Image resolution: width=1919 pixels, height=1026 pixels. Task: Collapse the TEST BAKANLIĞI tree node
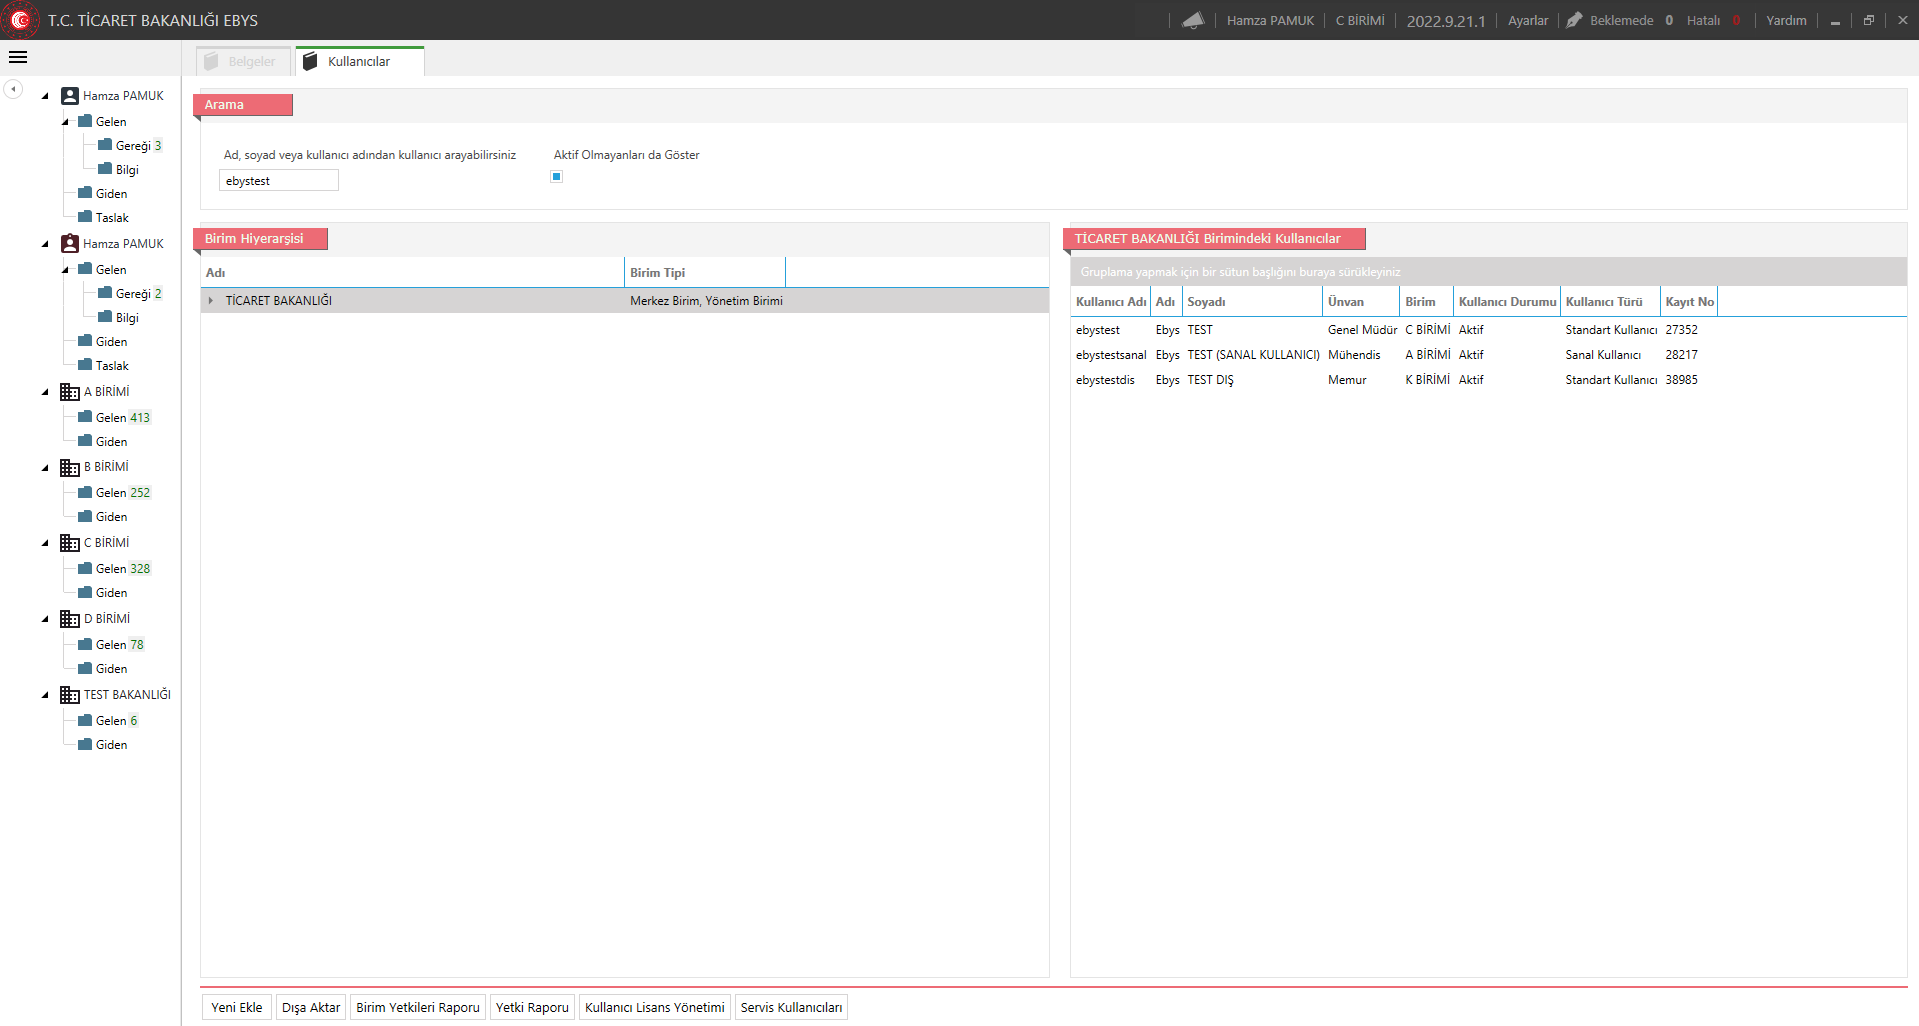45,695
